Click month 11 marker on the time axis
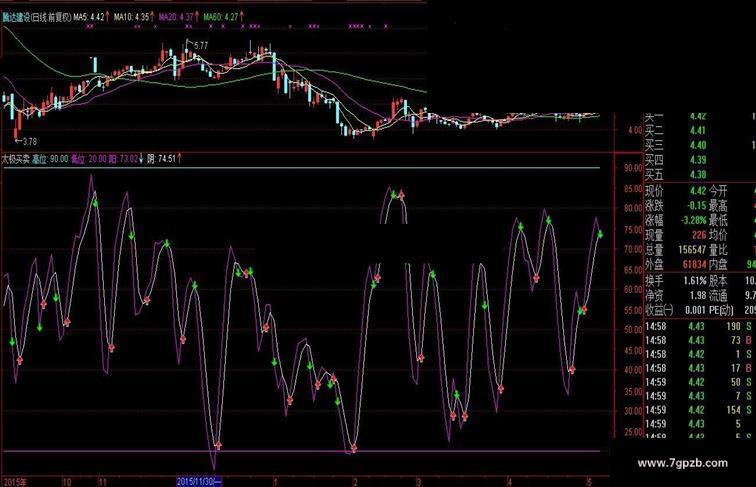 point(102,482)
